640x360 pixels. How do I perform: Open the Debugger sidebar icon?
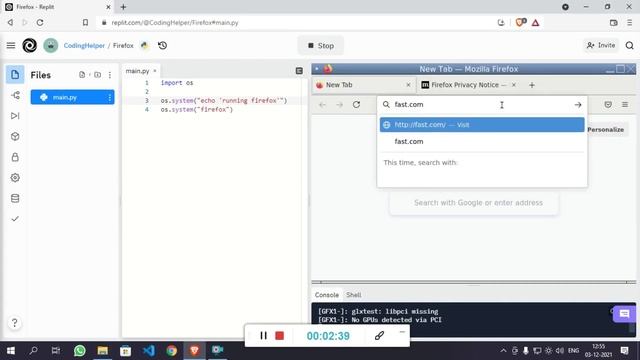point(15,116)
